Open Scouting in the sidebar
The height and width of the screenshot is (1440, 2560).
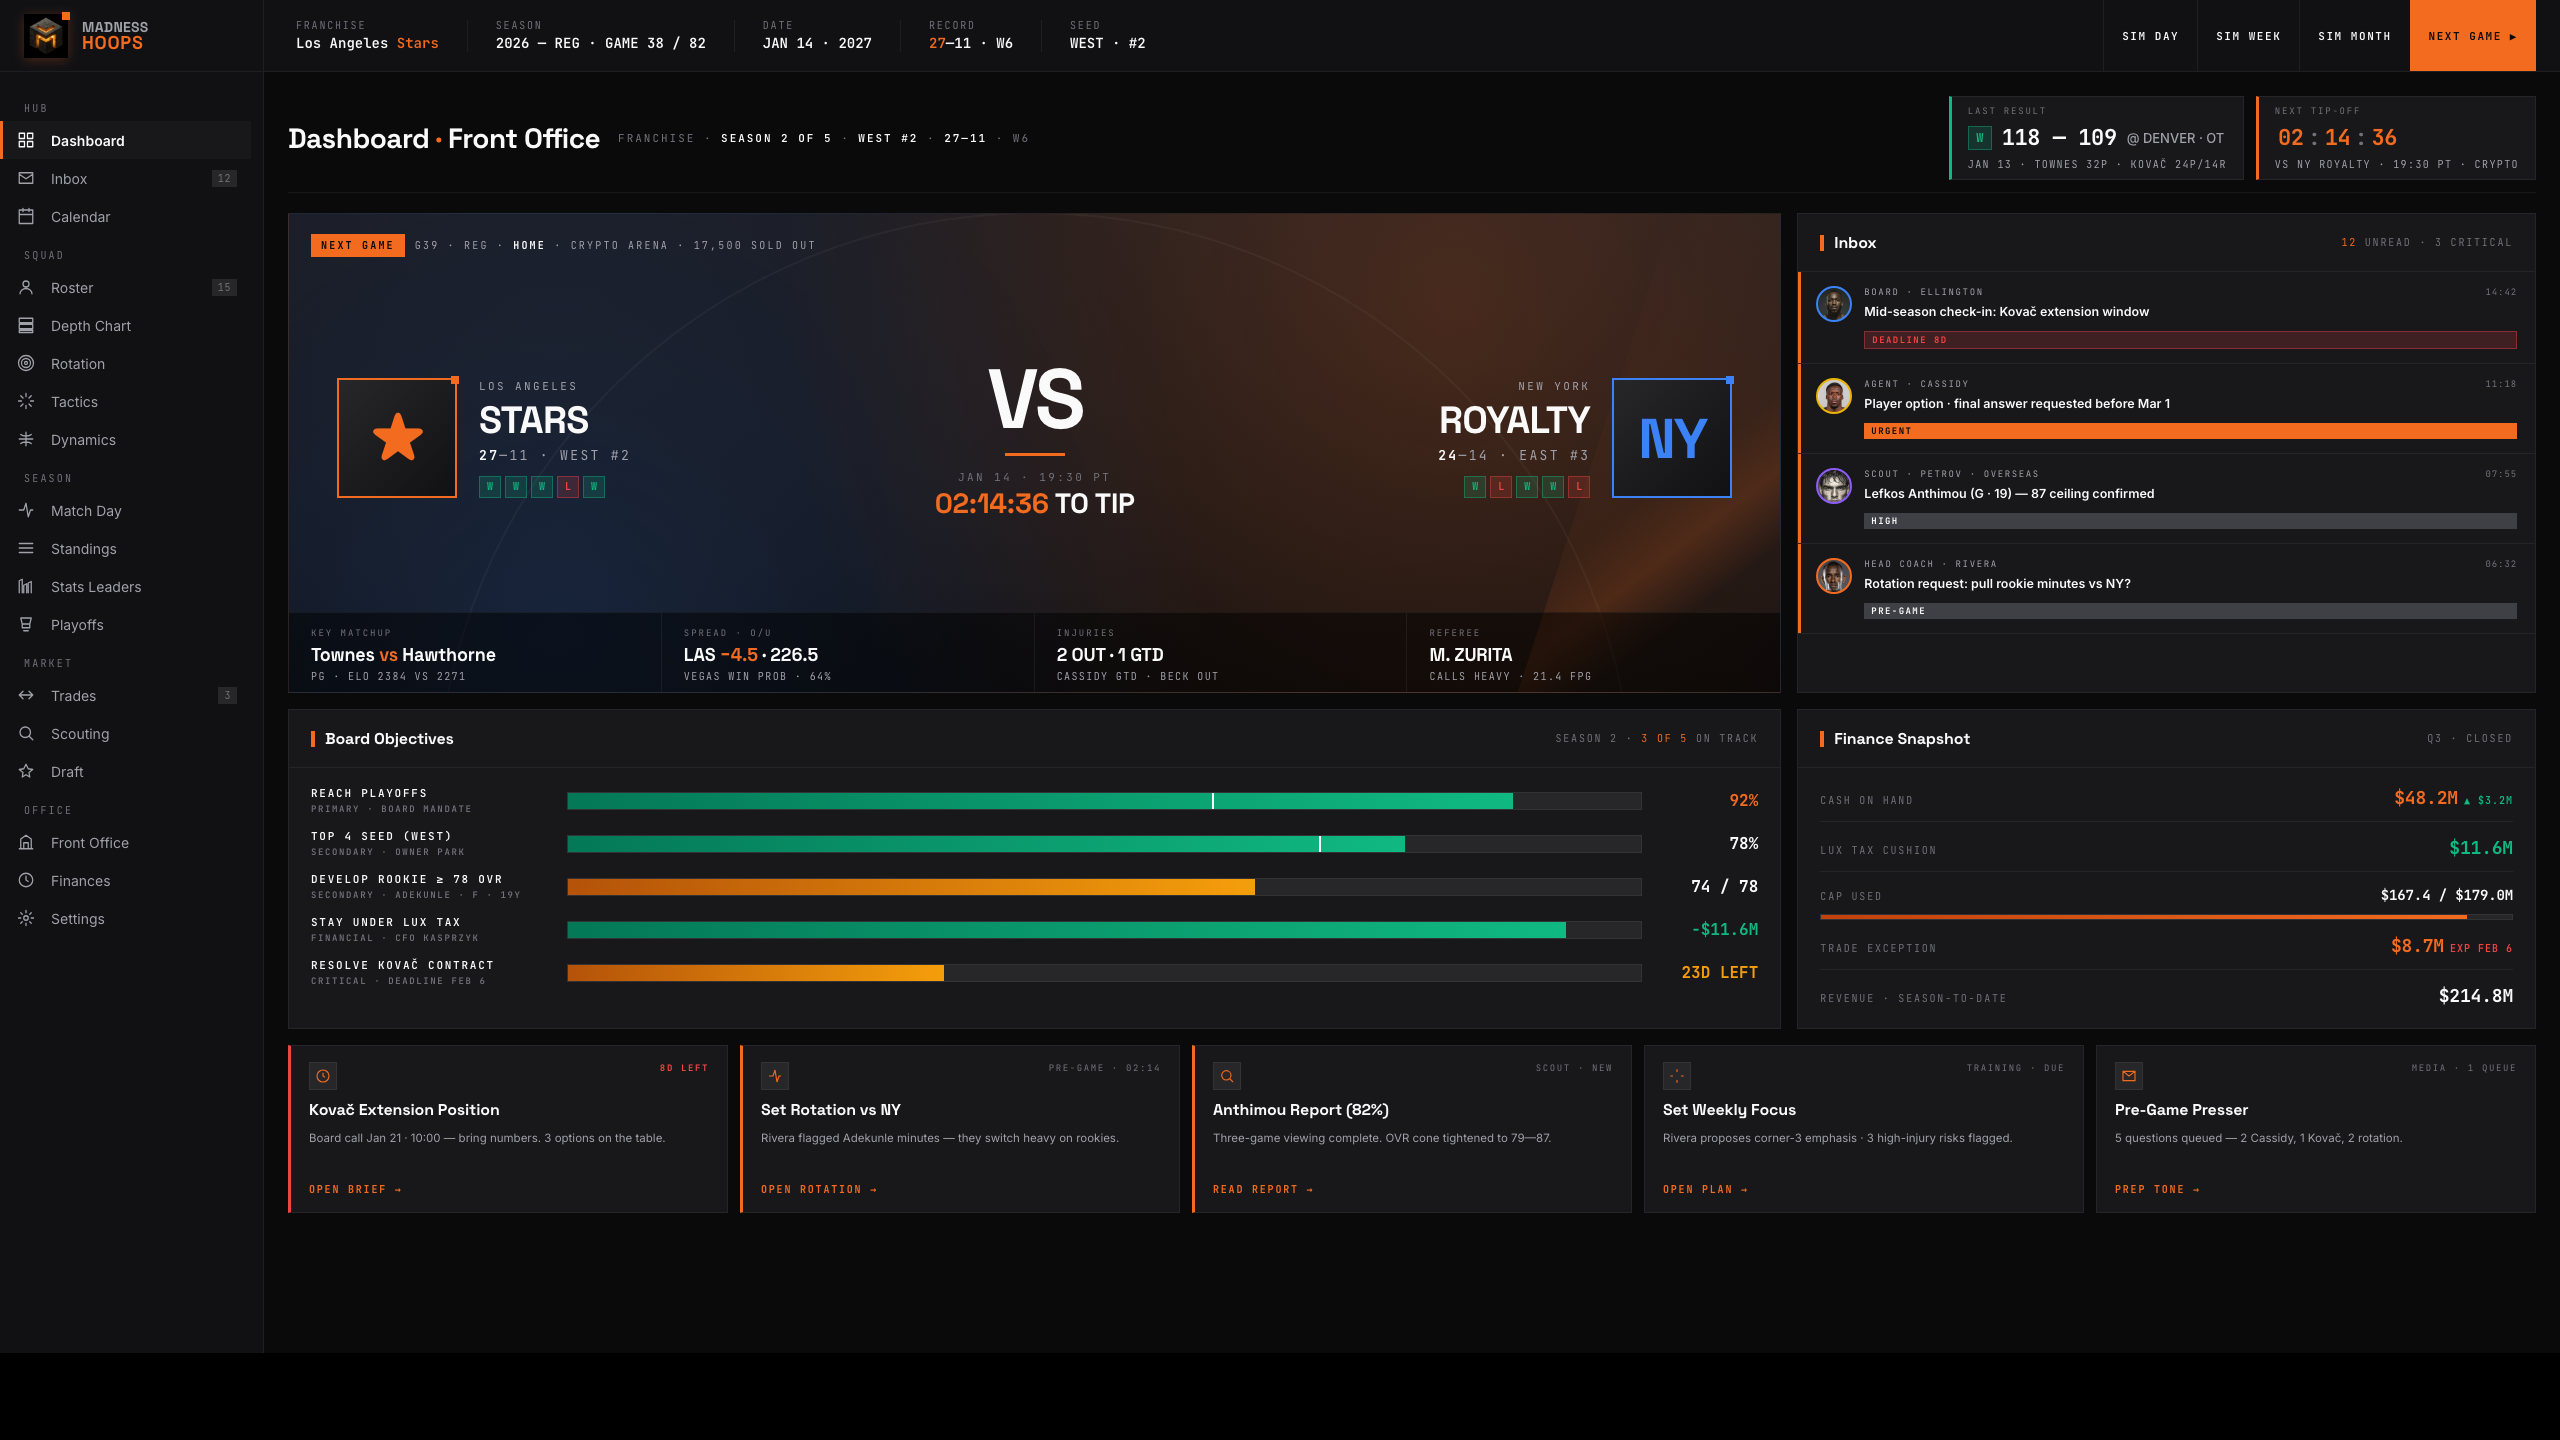tap(126, 733)
